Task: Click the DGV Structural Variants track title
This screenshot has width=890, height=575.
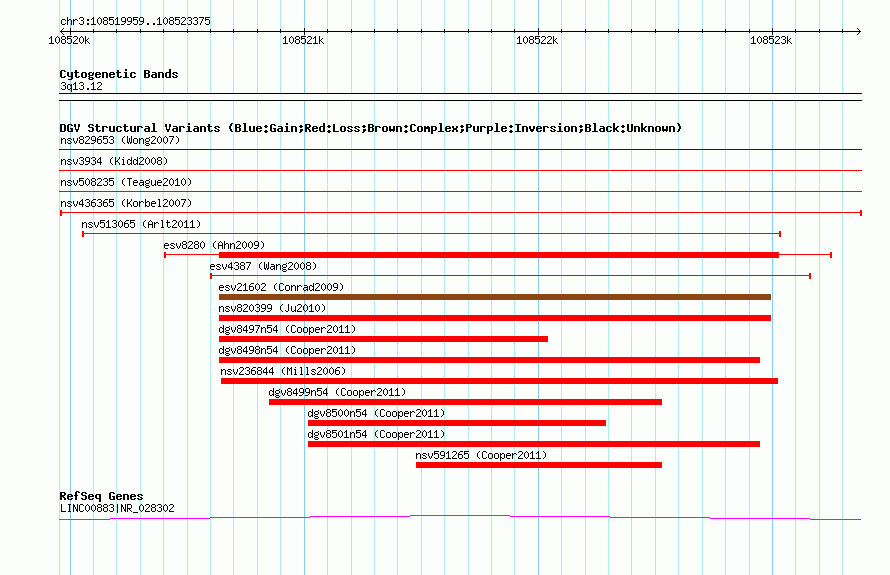Action: (x=370, y=128)
